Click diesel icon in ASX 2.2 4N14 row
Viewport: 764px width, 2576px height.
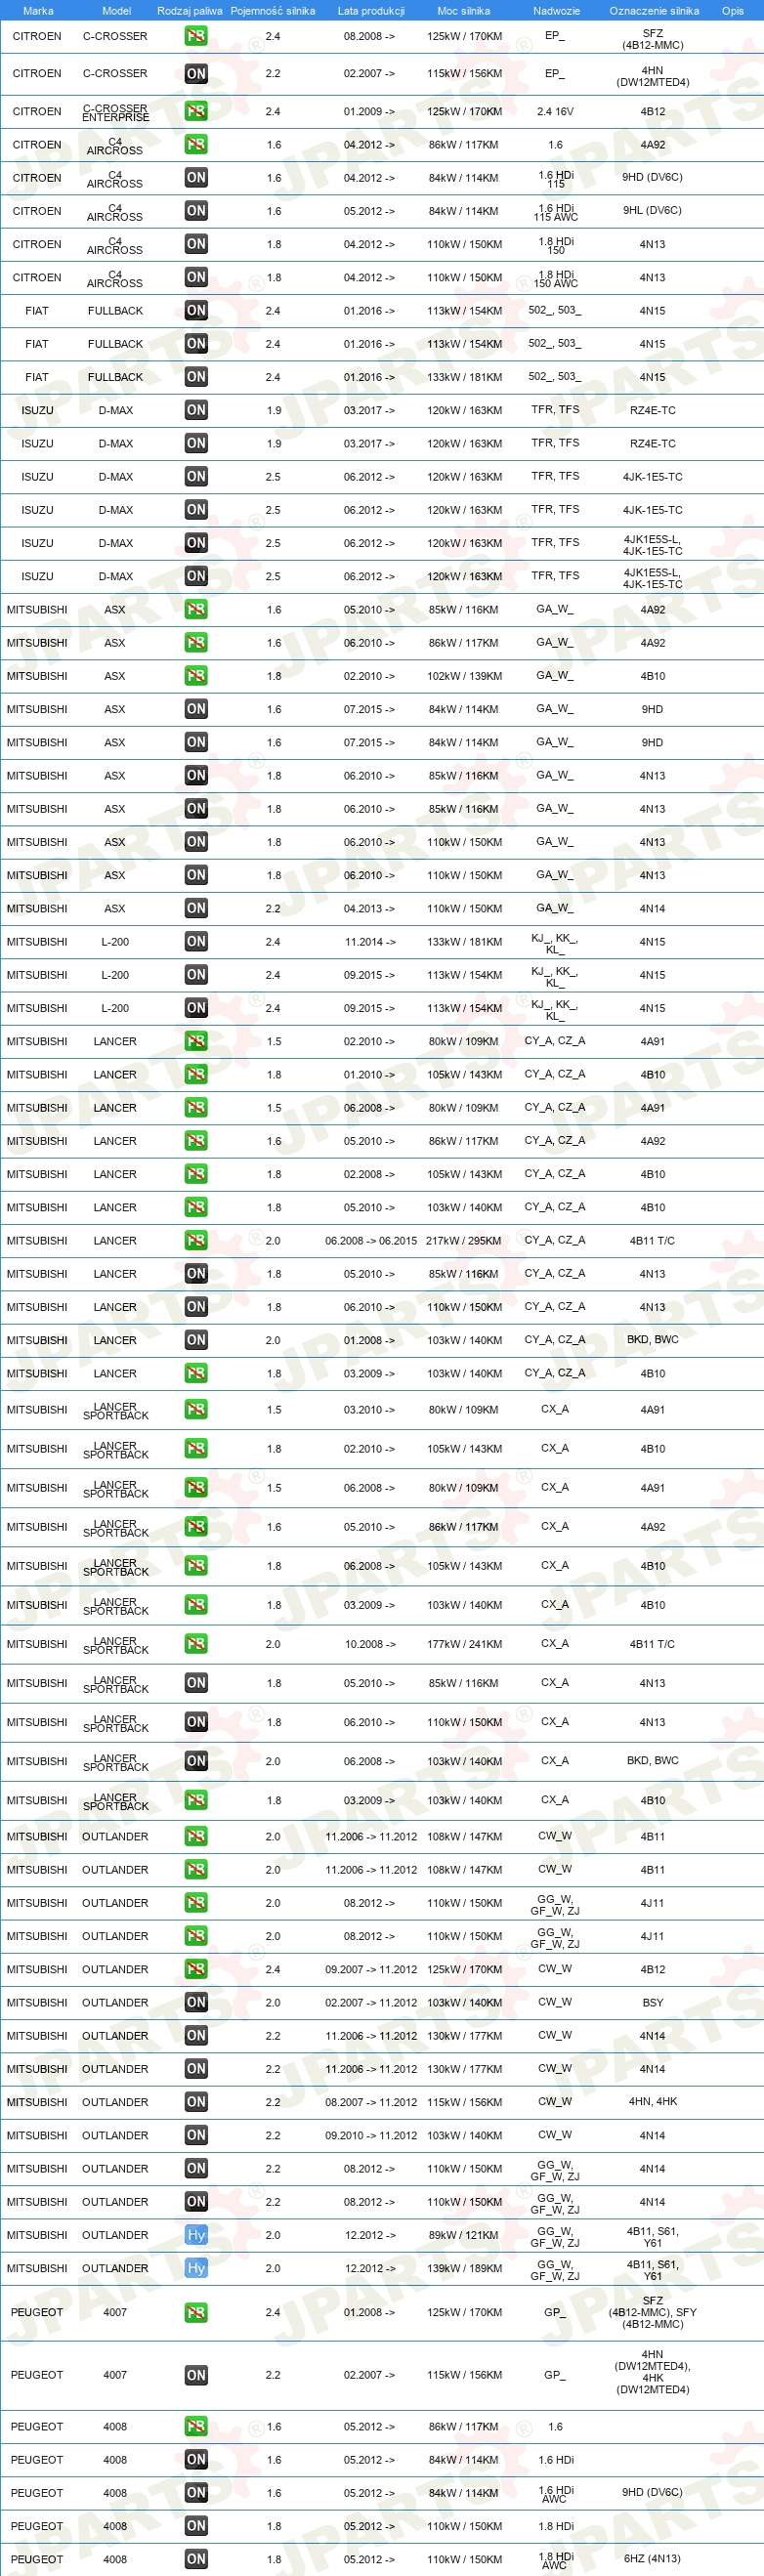[196, 908]
